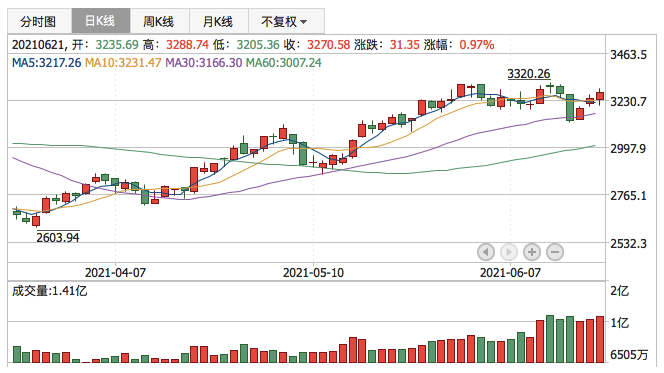Switch to the 分时图 tab
Image resolution: width=664 pixels, height=373 pixels.
click(39, 21)
